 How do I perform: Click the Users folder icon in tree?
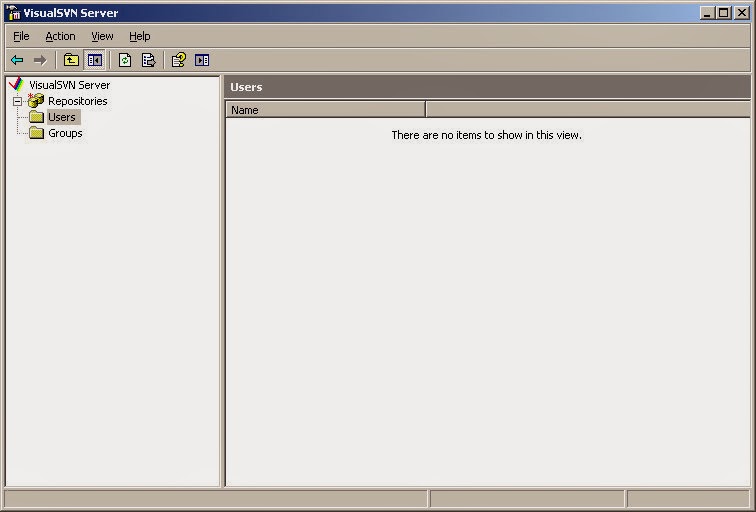click(x=36, y=117)
